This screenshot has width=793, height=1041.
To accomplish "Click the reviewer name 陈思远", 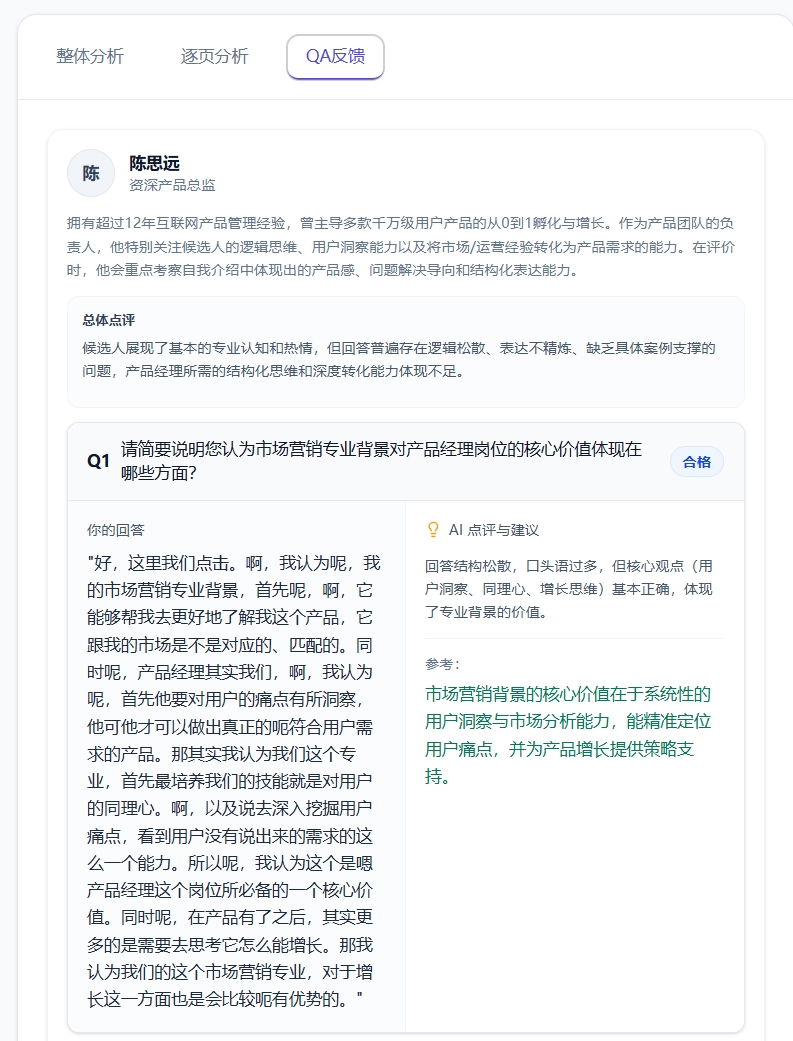I will click(154, 163).
